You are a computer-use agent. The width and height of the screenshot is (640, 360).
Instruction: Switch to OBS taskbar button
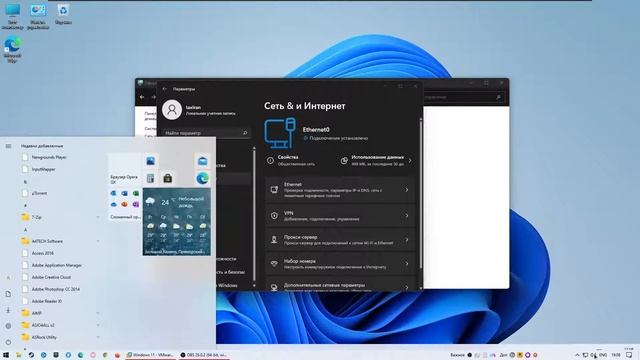[x=203, y=355]
